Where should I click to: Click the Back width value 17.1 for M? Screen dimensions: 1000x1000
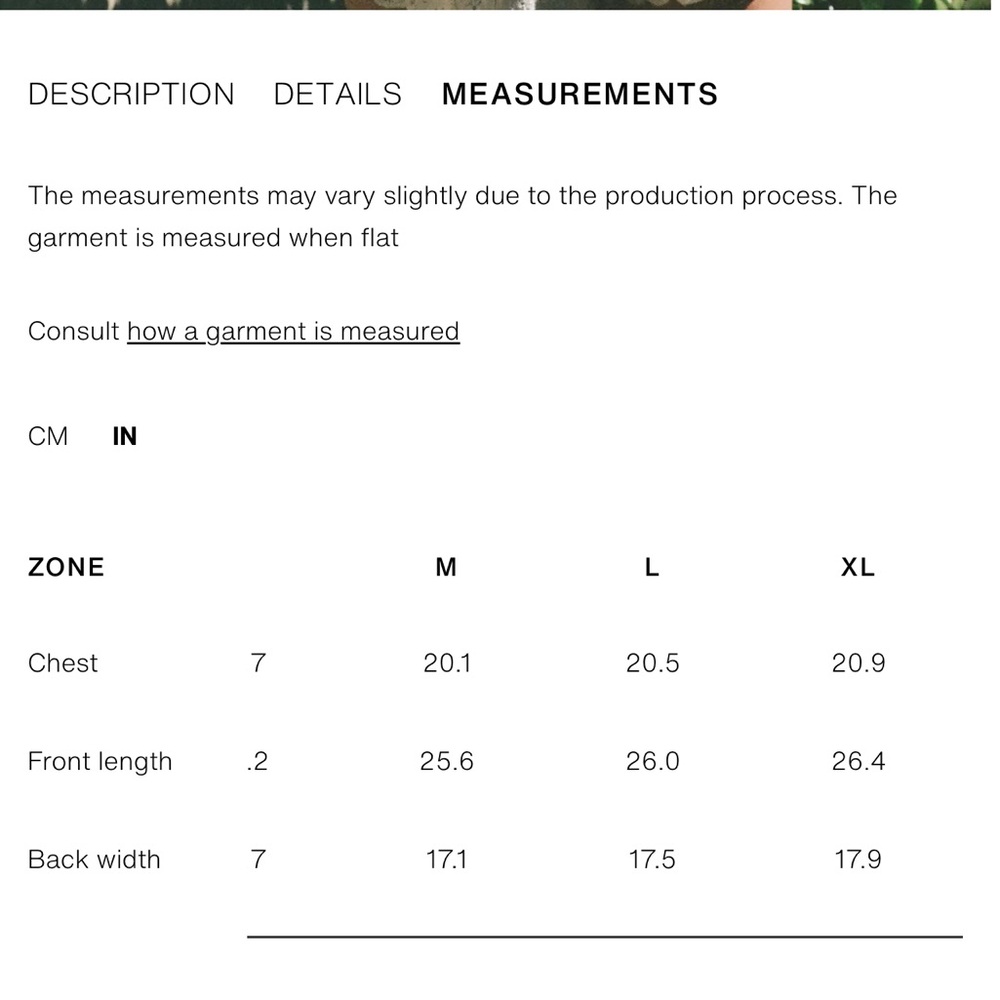click(x=446, y=860)
